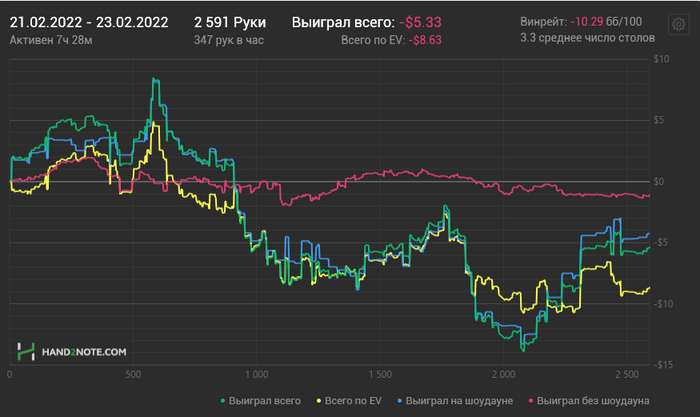Viewport: 700px width, 417px height.
Task: Toggle the yellow 'Всего по EV' legend series
Action: pos(349,401)
